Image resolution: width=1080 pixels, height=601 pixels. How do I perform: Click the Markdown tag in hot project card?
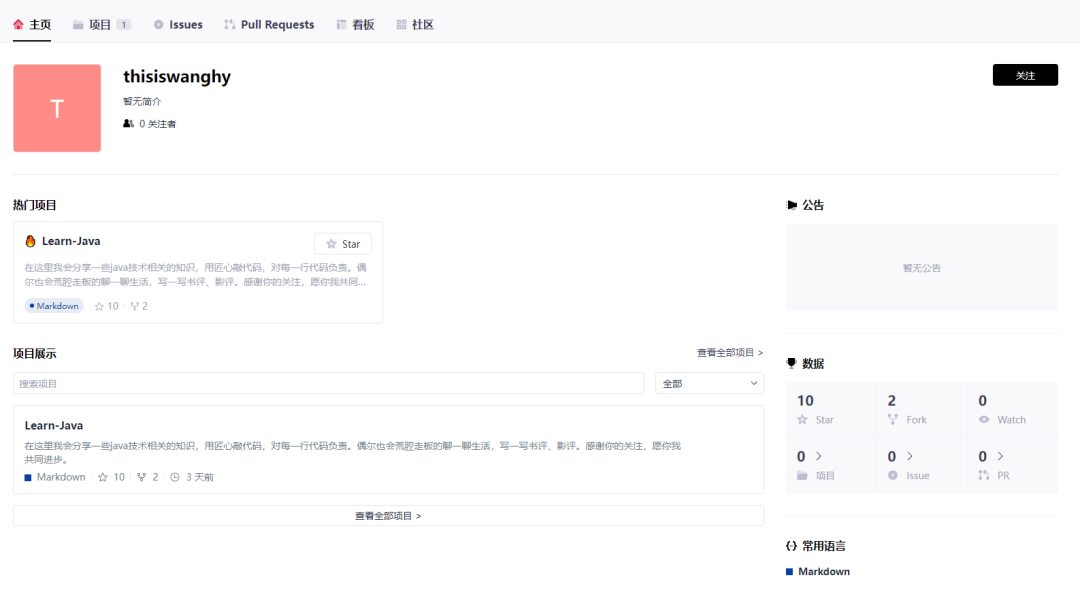click(x=54, y=306)
